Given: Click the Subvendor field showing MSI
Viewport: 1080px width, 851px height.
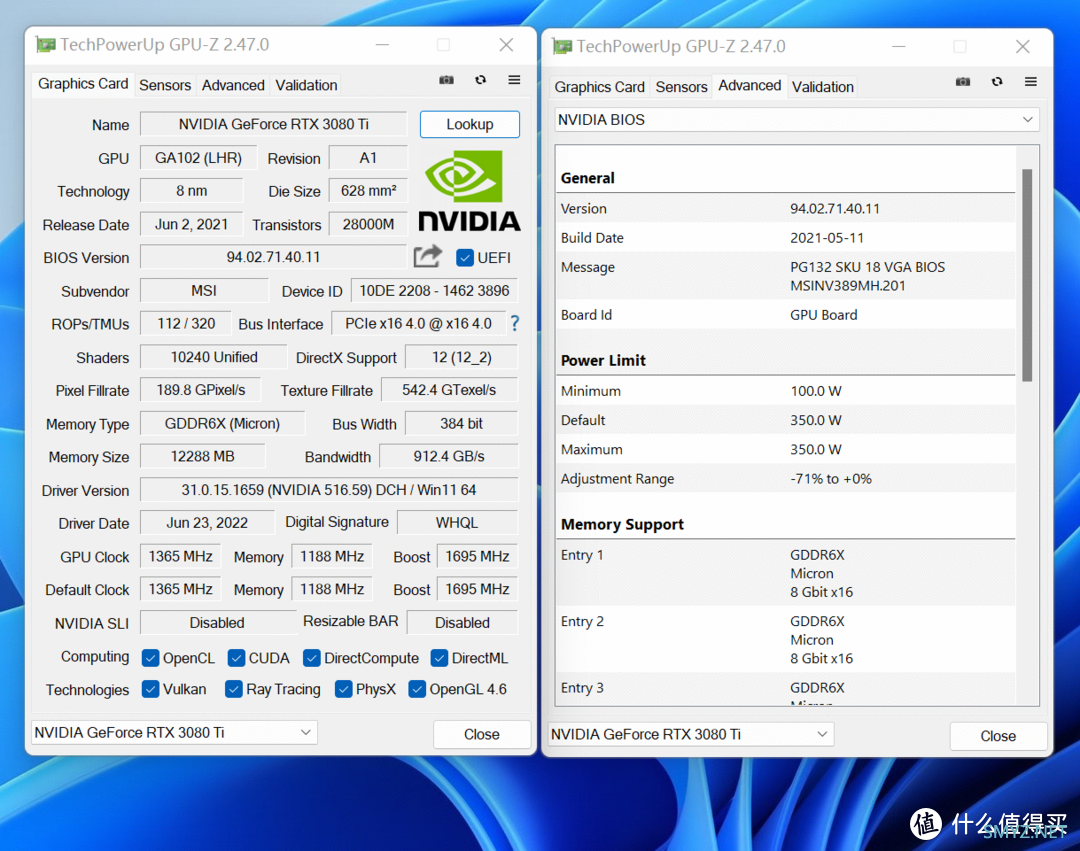Looking at the screenshot, I should point(204,291).
